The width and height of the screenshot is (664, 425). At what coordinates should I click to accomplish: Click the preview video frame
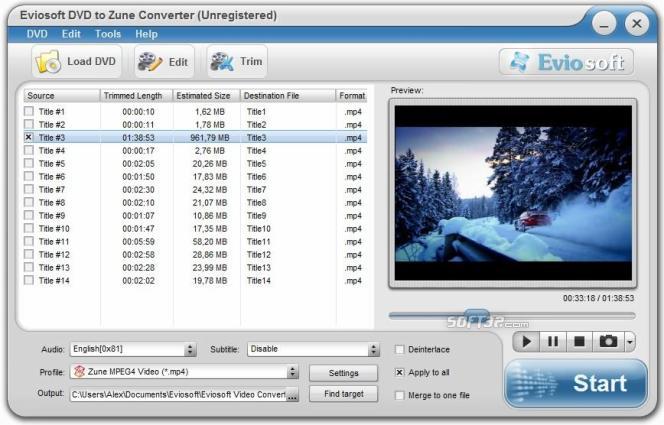(x=513, y=193)
